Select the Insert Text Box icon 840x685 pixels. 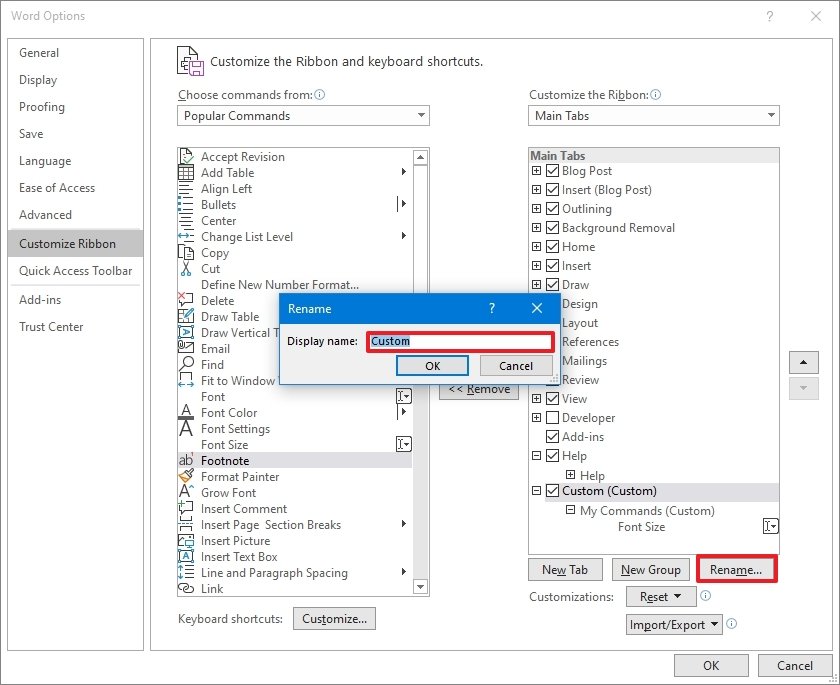click(x=186, y=556)
